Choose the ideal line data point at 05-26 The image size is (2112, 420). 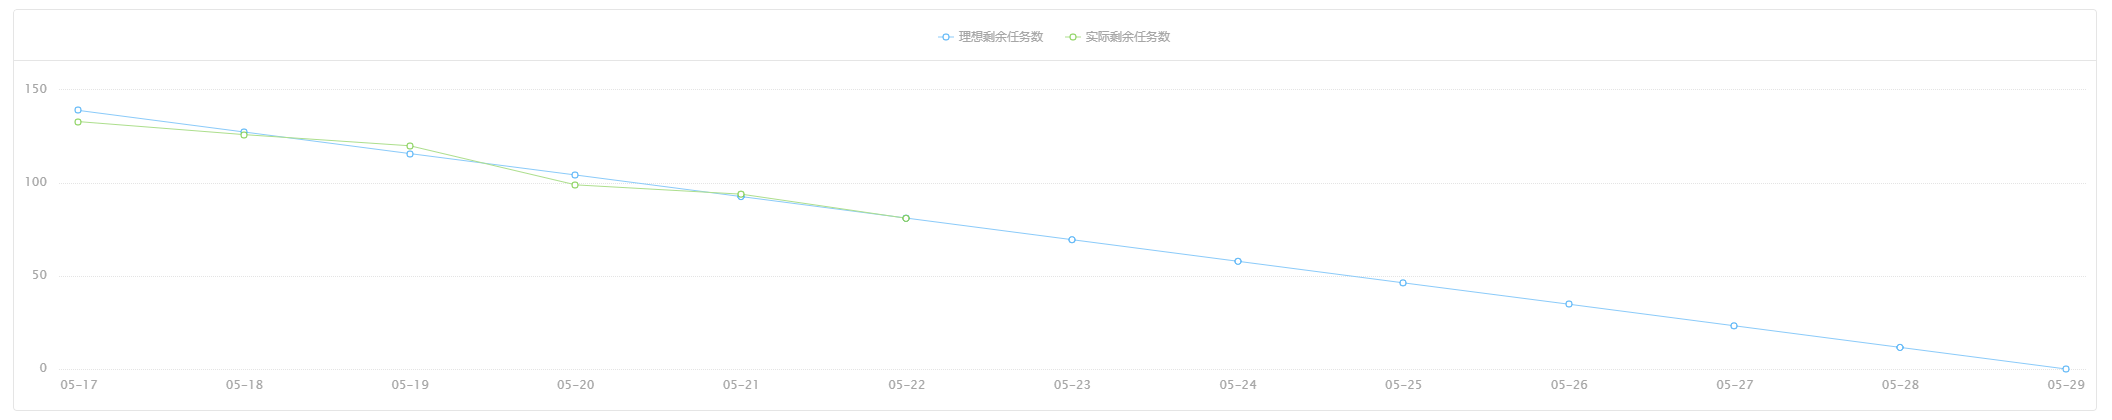1569,304
